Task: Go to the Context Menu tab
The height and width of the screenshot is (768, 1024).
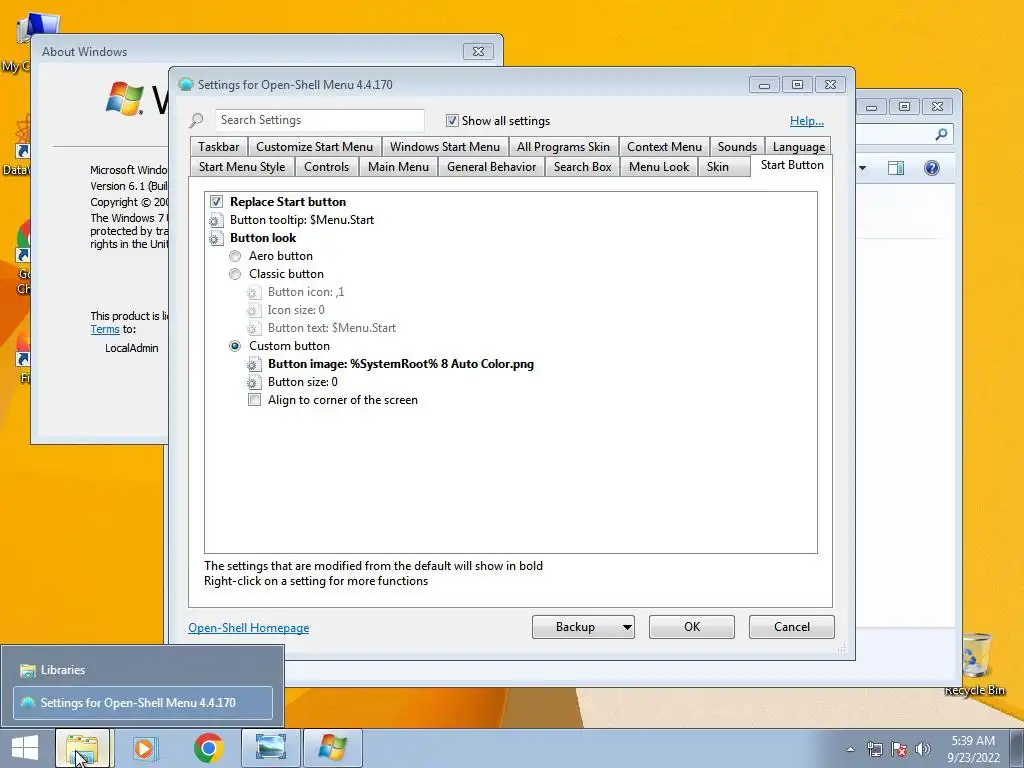Action: [664, 147]
